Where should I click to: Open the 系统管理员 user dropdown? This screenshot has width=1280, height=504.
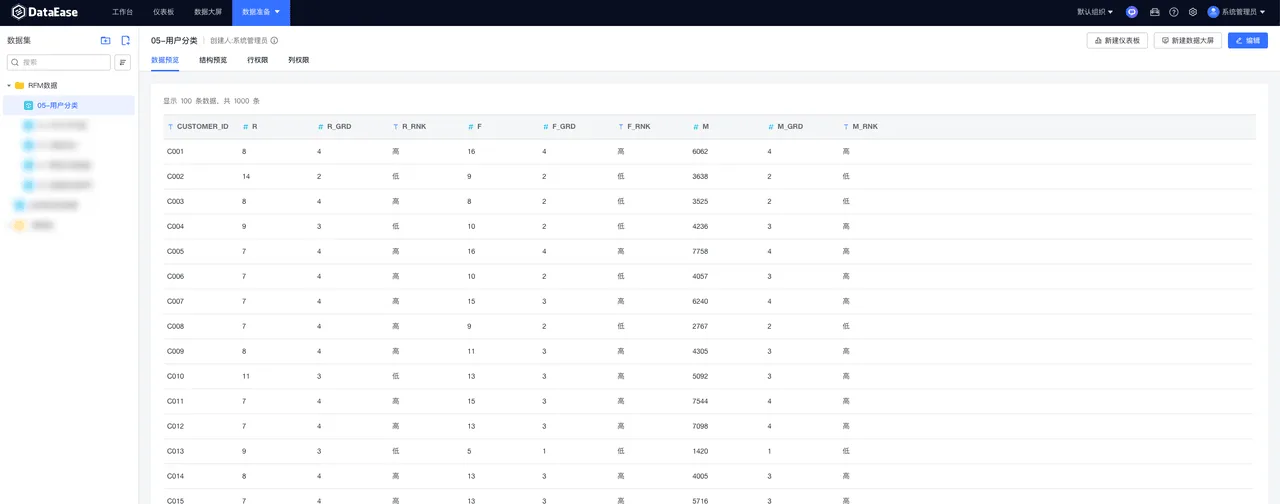1238,12
